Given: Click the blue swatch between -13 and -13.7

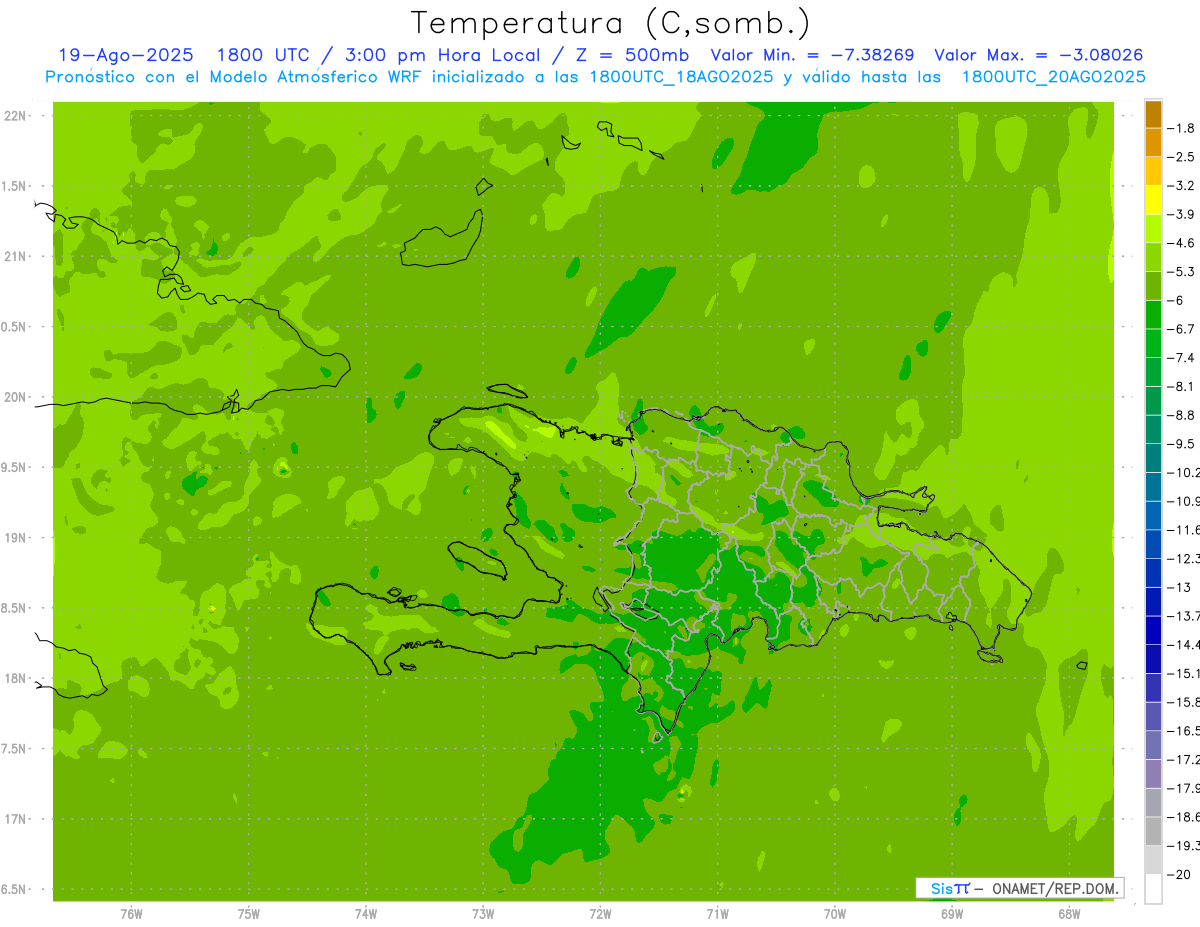Looking at the screenshot, I should [1153, 602].
